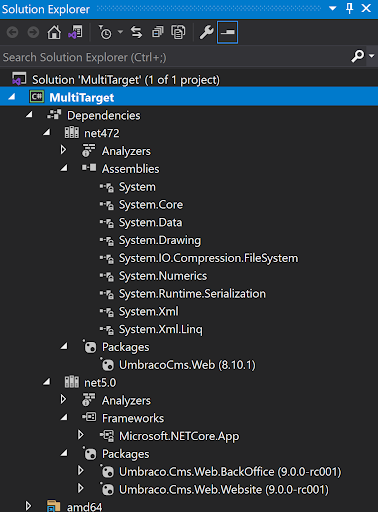This screenshot has height=512, width=378.
Task: Expand Umbraco.Cms.Web.Website package
Action: point(81,489)
